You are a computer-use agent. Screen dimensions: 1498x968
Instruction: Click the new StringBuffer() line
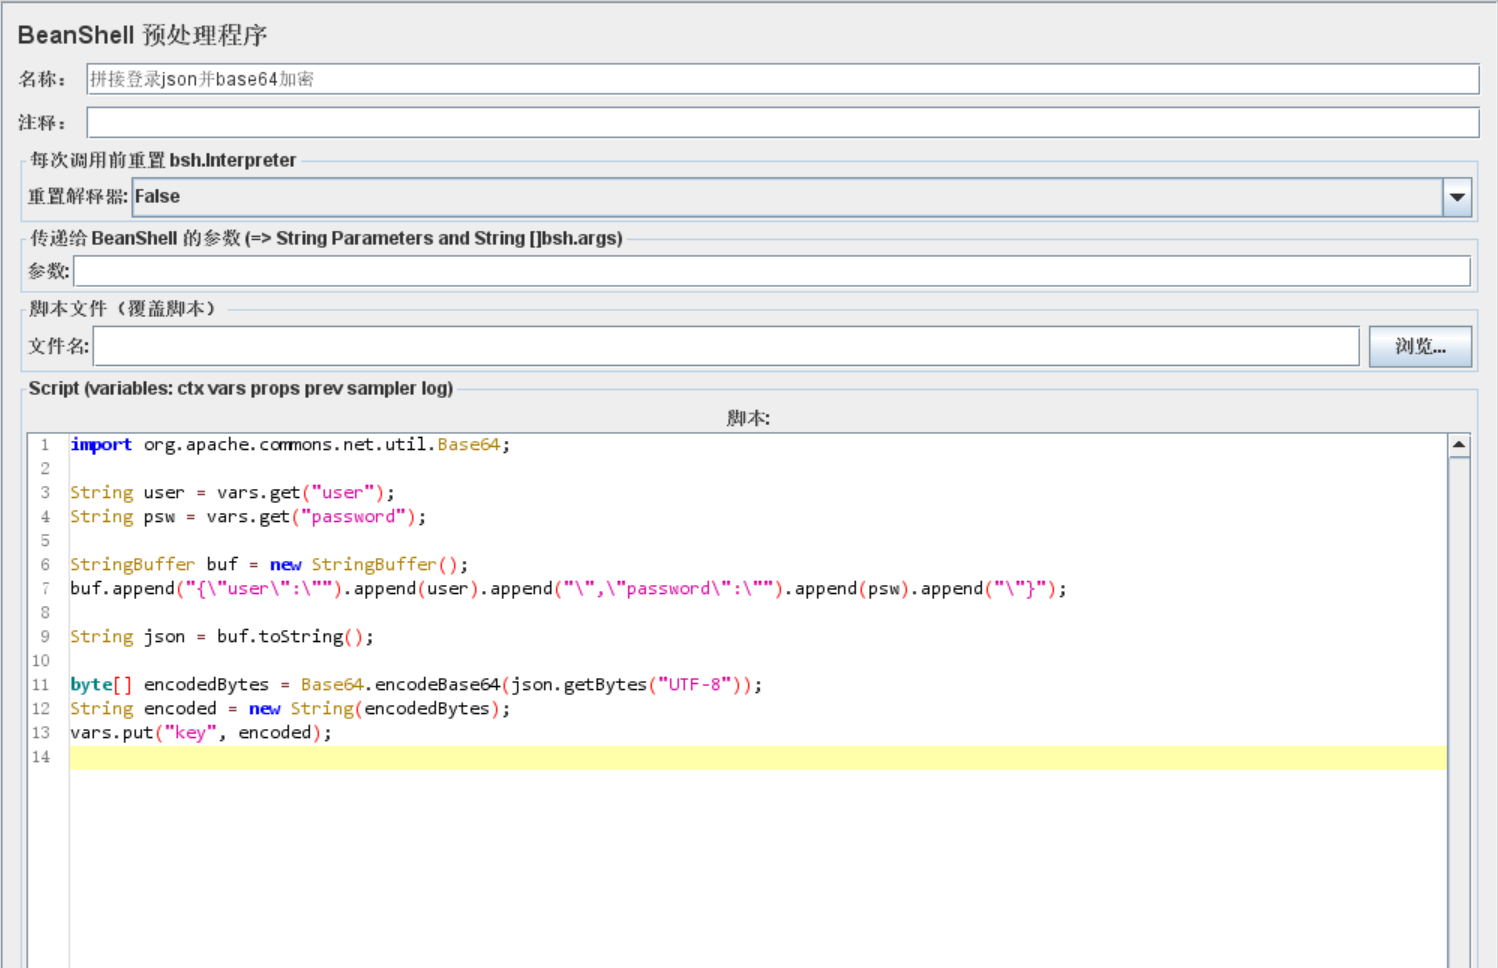tap(268, 565)
